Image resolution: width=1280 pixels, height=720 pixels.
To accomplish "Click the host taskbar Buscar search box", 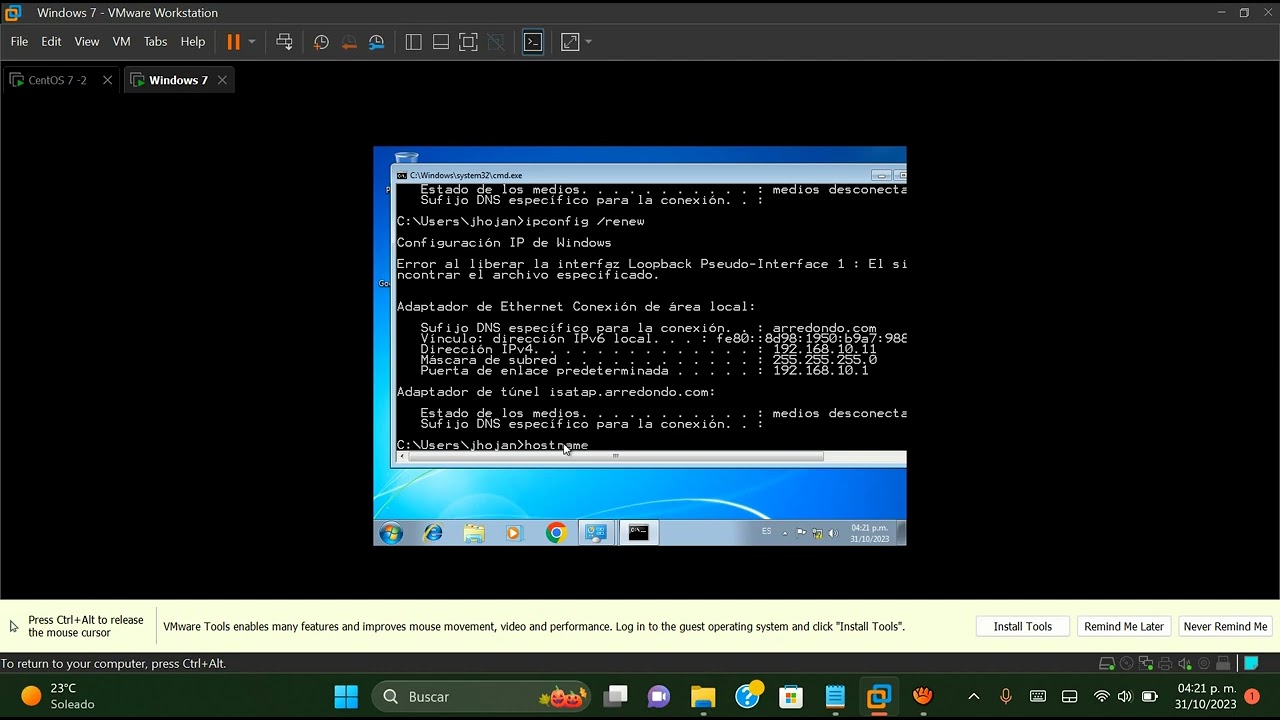I will [480, 696].
